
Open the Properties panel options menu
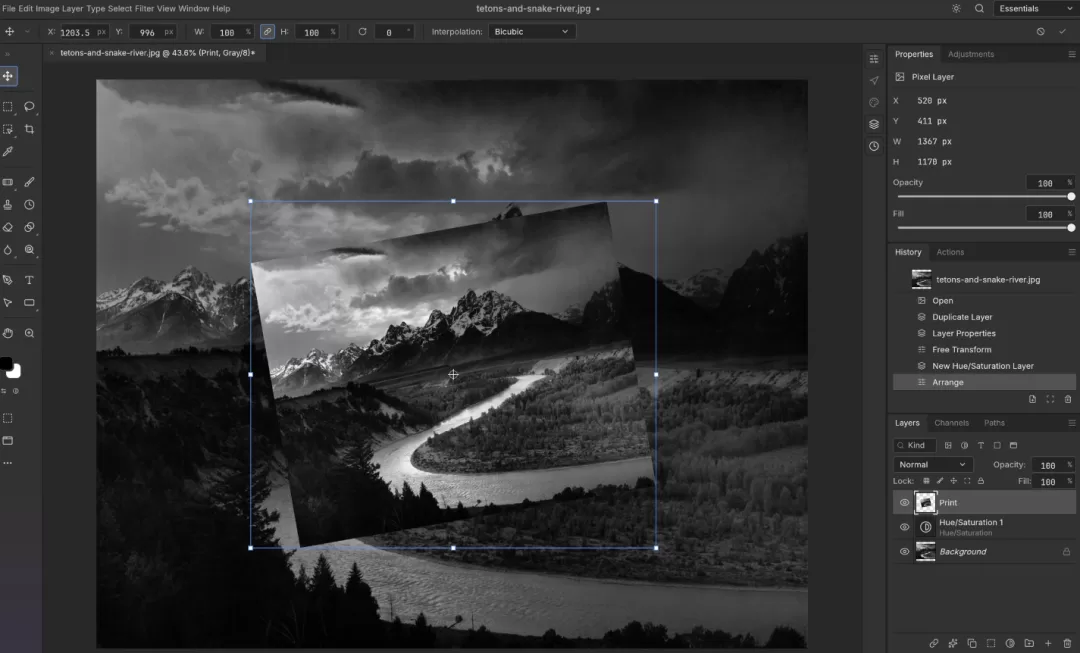(1071, 54)
